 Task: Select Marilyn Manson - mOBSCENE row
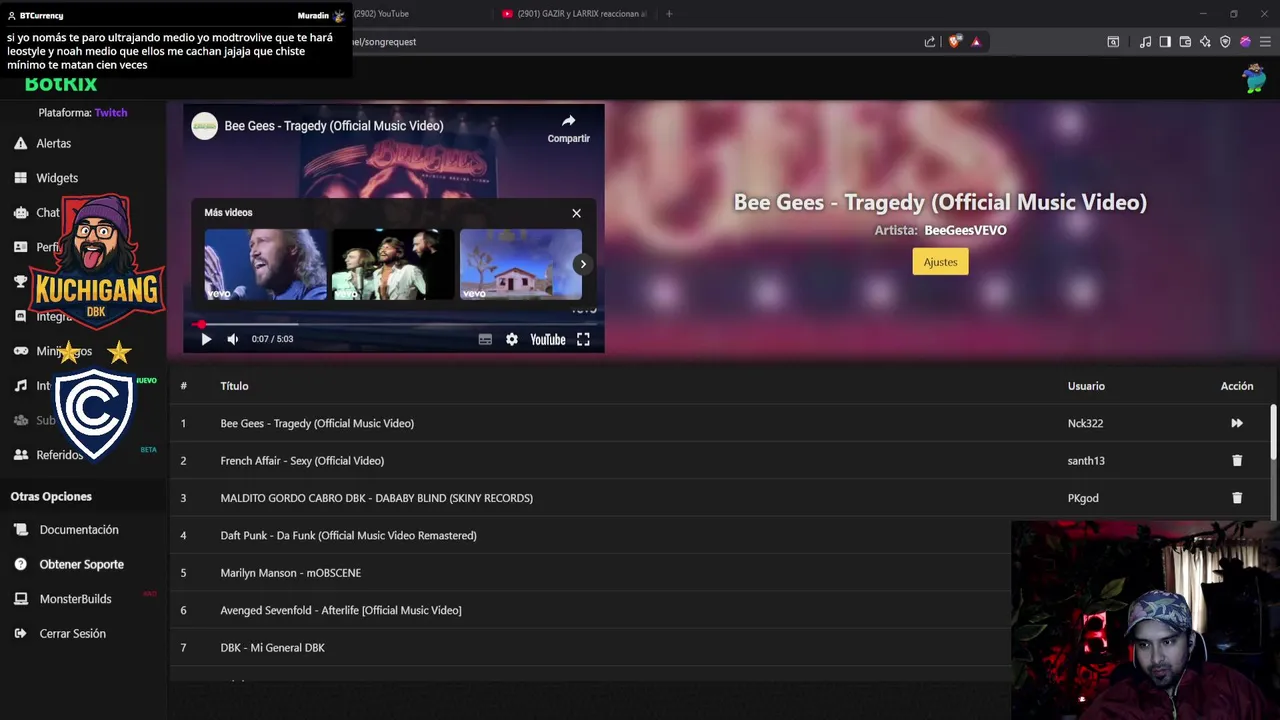click(590, 573)
